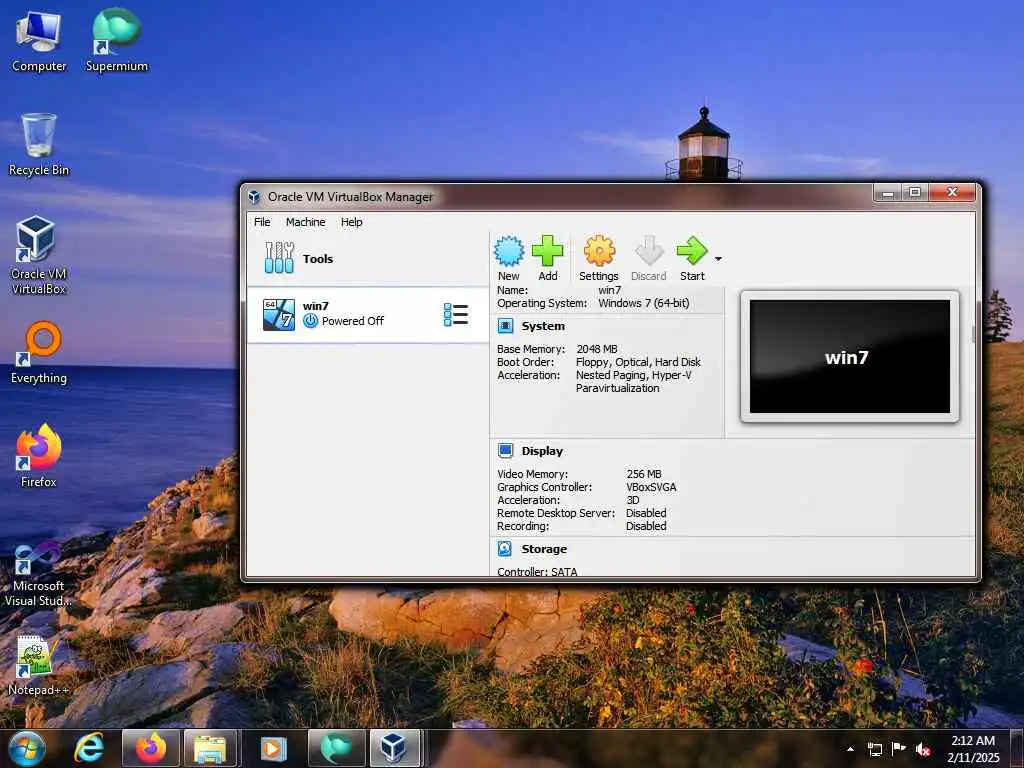Select the Computer desktop icon
The image size is (1024, 768).
click(x=39, y=41)
